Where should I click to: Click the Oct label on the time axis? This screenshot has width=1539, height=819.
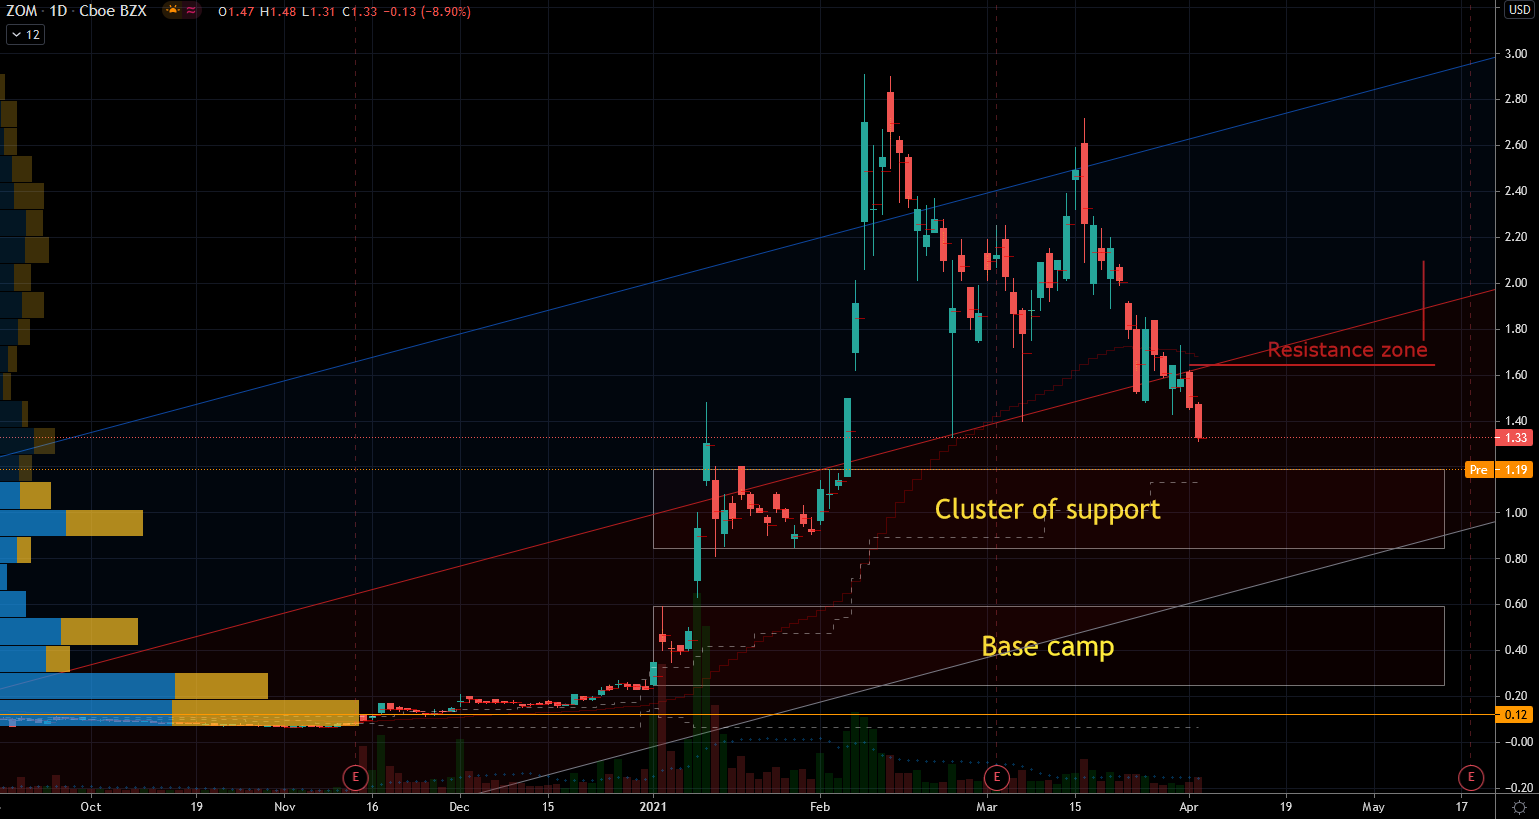coord(91,806)
